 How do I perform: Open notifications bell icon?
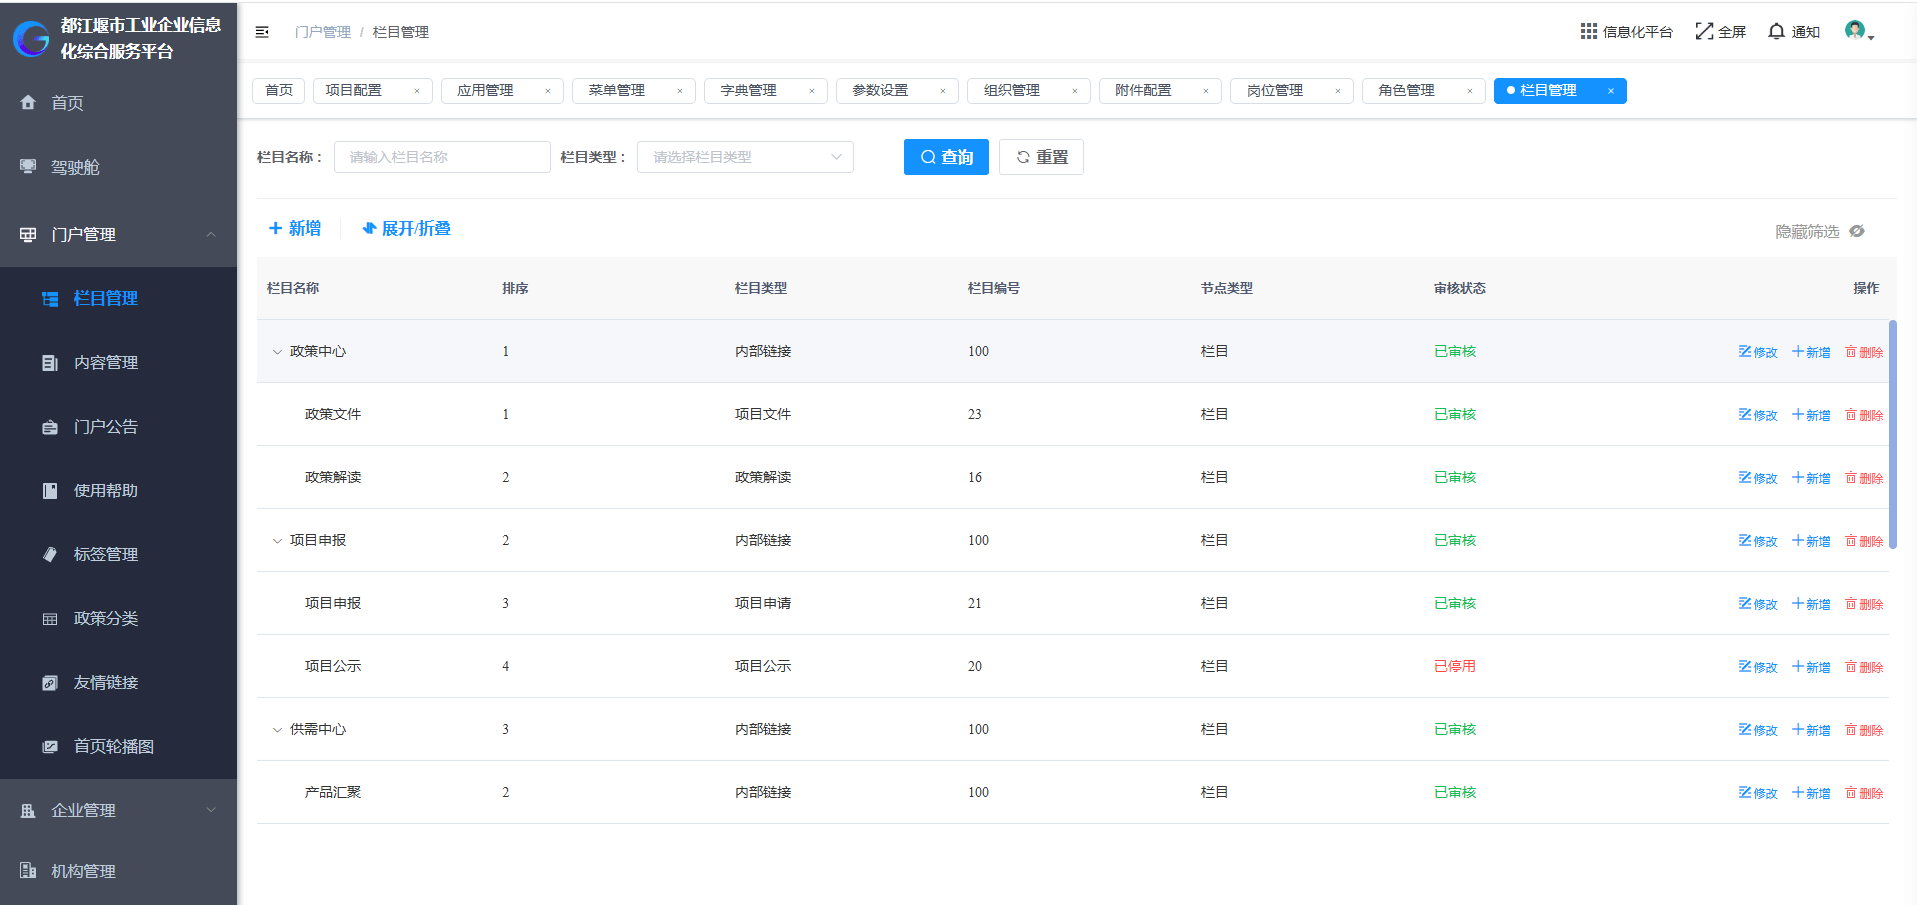[x=1776, y=32]
